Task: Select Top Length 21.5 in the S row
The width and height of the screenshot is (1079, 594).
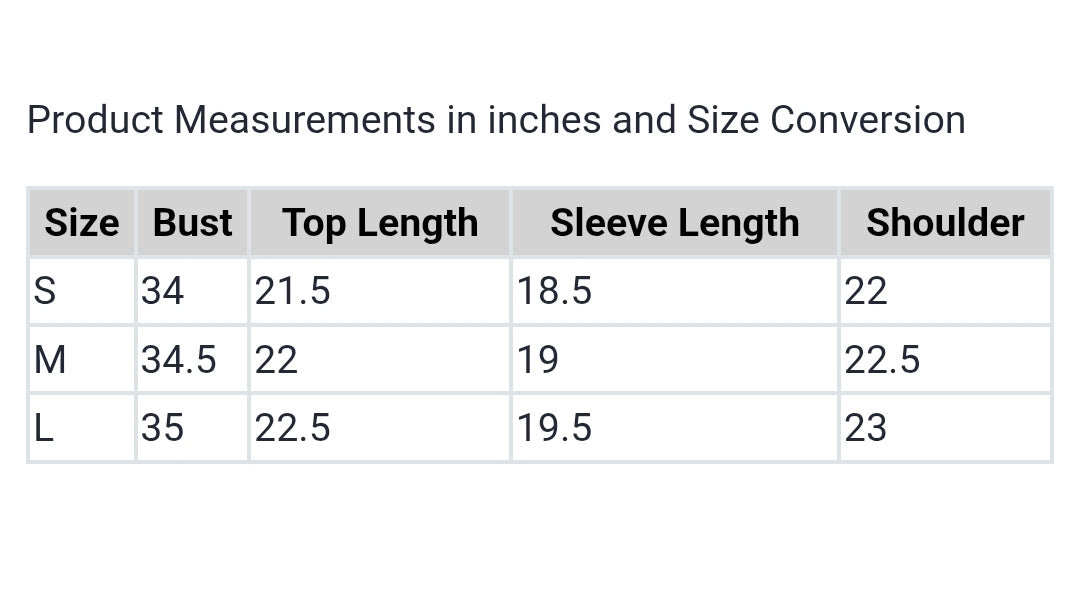Action: [292, 291]
